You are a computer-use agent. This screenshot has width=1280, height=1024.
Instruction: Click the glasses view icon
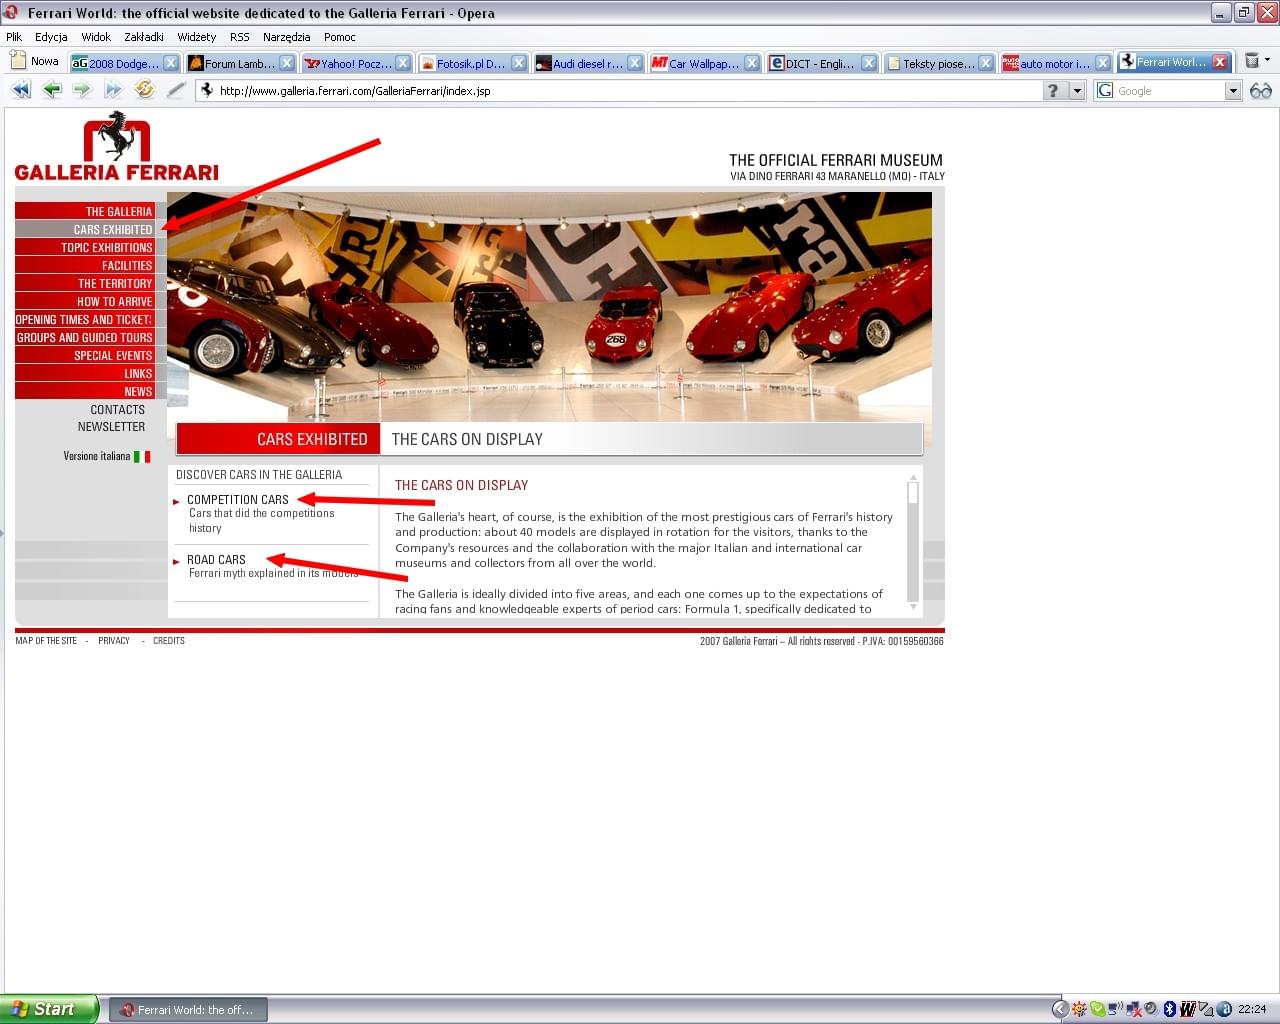coord(1261,91)
